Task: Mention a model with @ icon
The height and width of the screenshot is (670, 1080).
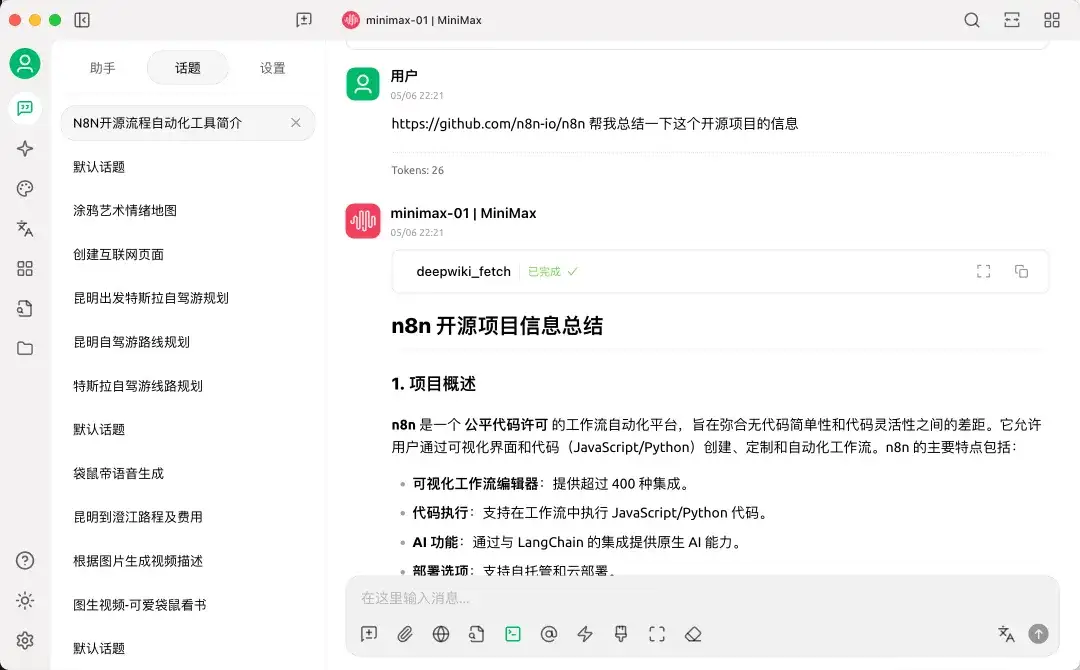Action: tap(549, 634)
